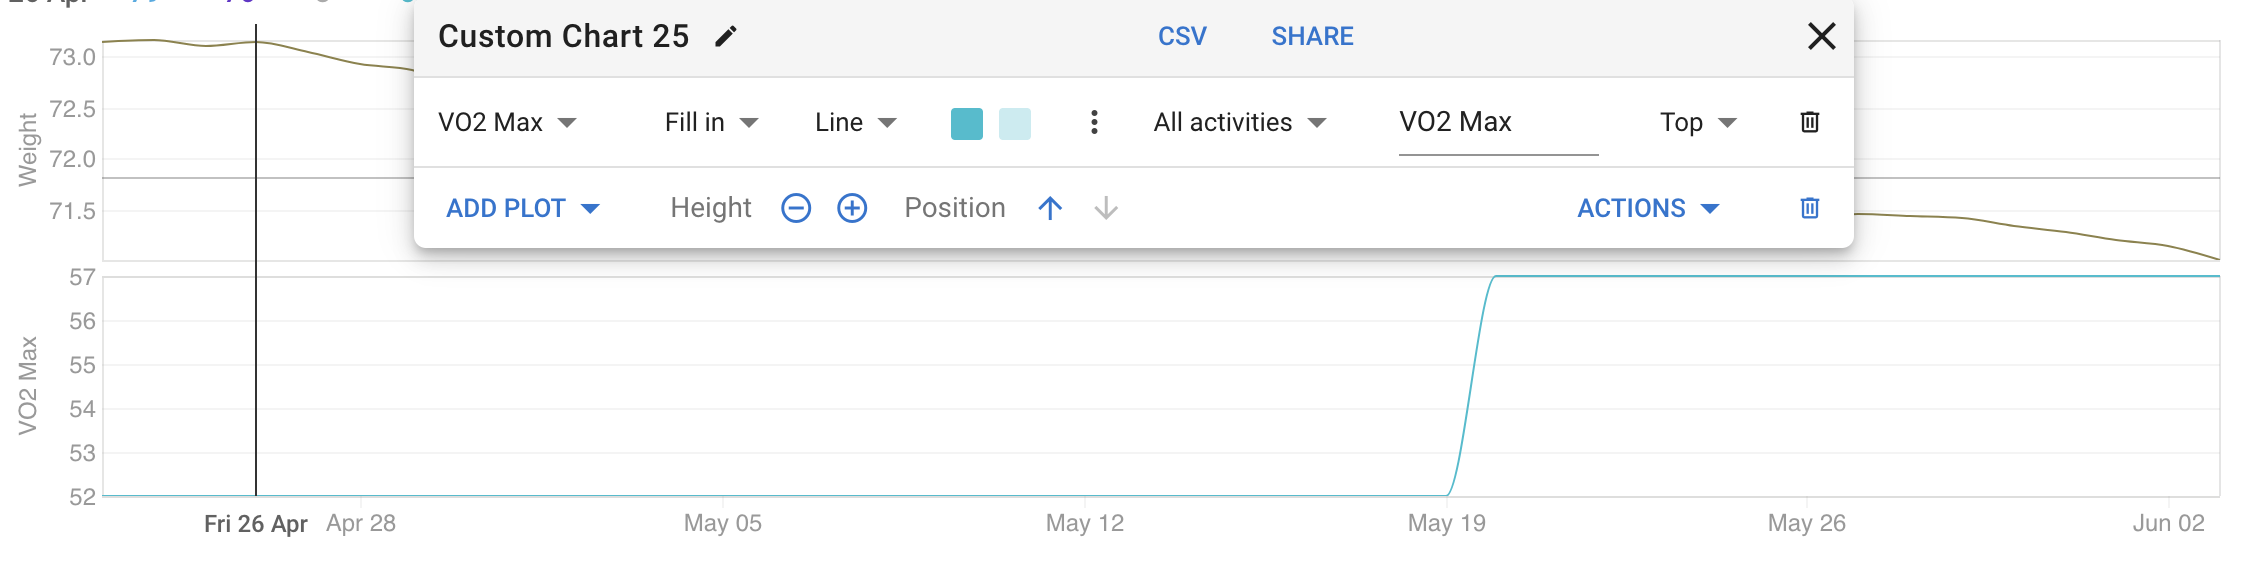The width and height of the screenshot is (2258, 562).
Task: Move chart position up with arrow
Action: [1050, 208]
